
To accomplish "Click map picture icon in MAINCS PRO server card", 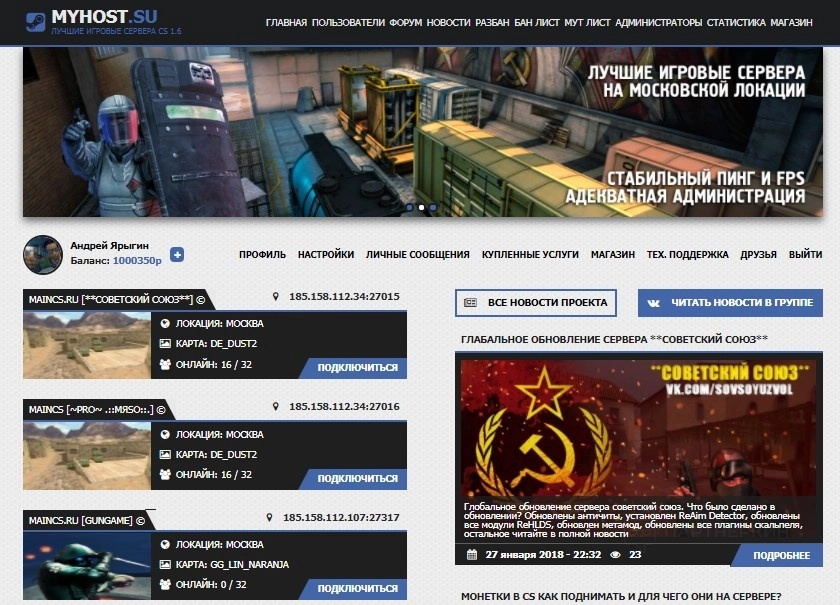I will coord(165,454).
